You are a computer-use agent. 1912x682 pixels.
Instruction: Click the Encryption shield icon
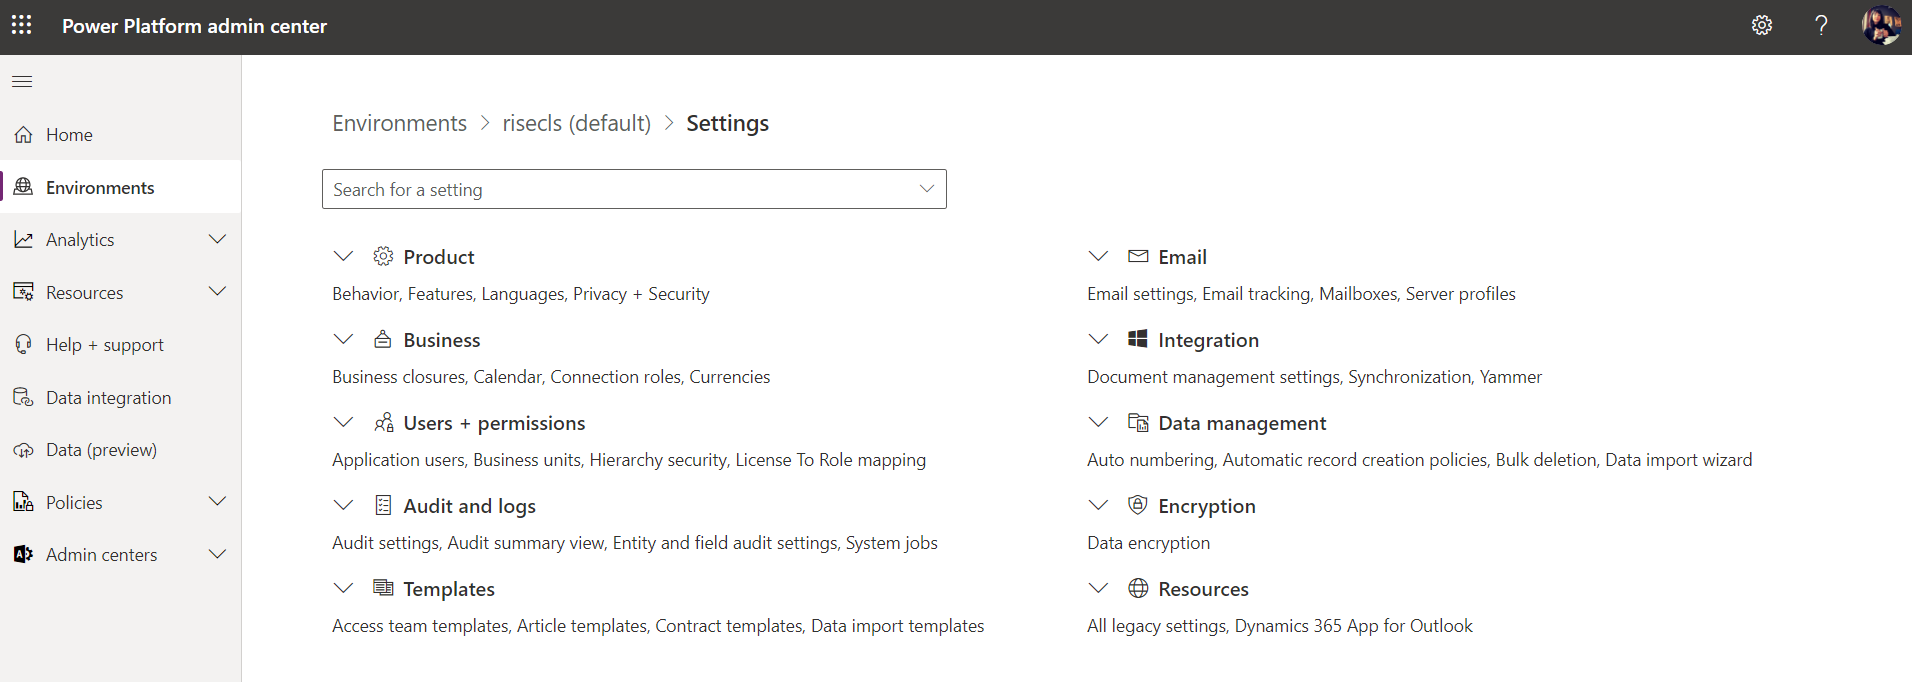pyautogui.click(x=1137, y=505)
